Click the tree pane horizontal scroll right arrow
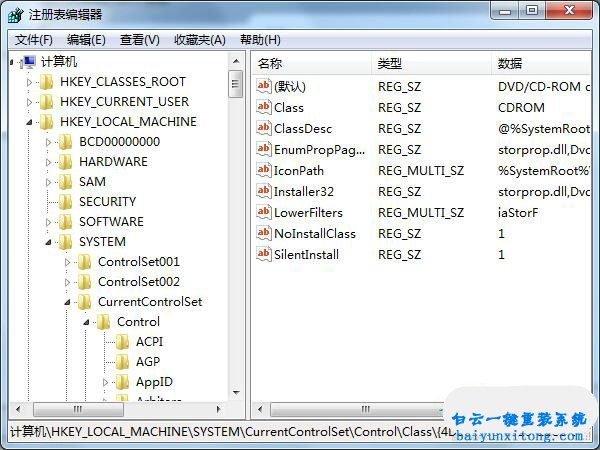600x450 pixels. click(x=218, y=409)
